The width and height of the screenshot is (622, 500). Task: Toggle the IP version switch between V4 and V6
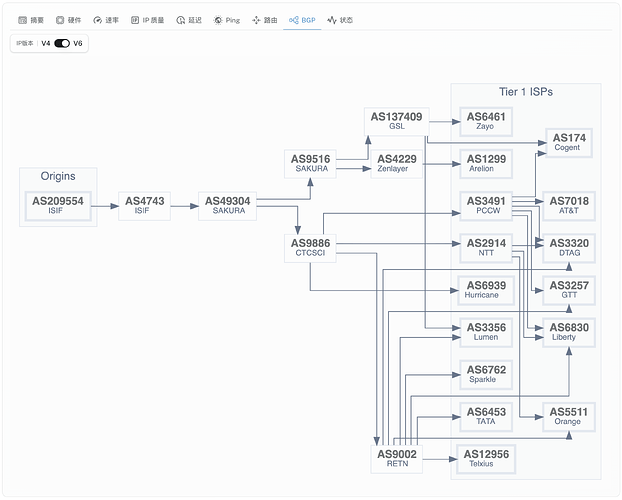62,43
